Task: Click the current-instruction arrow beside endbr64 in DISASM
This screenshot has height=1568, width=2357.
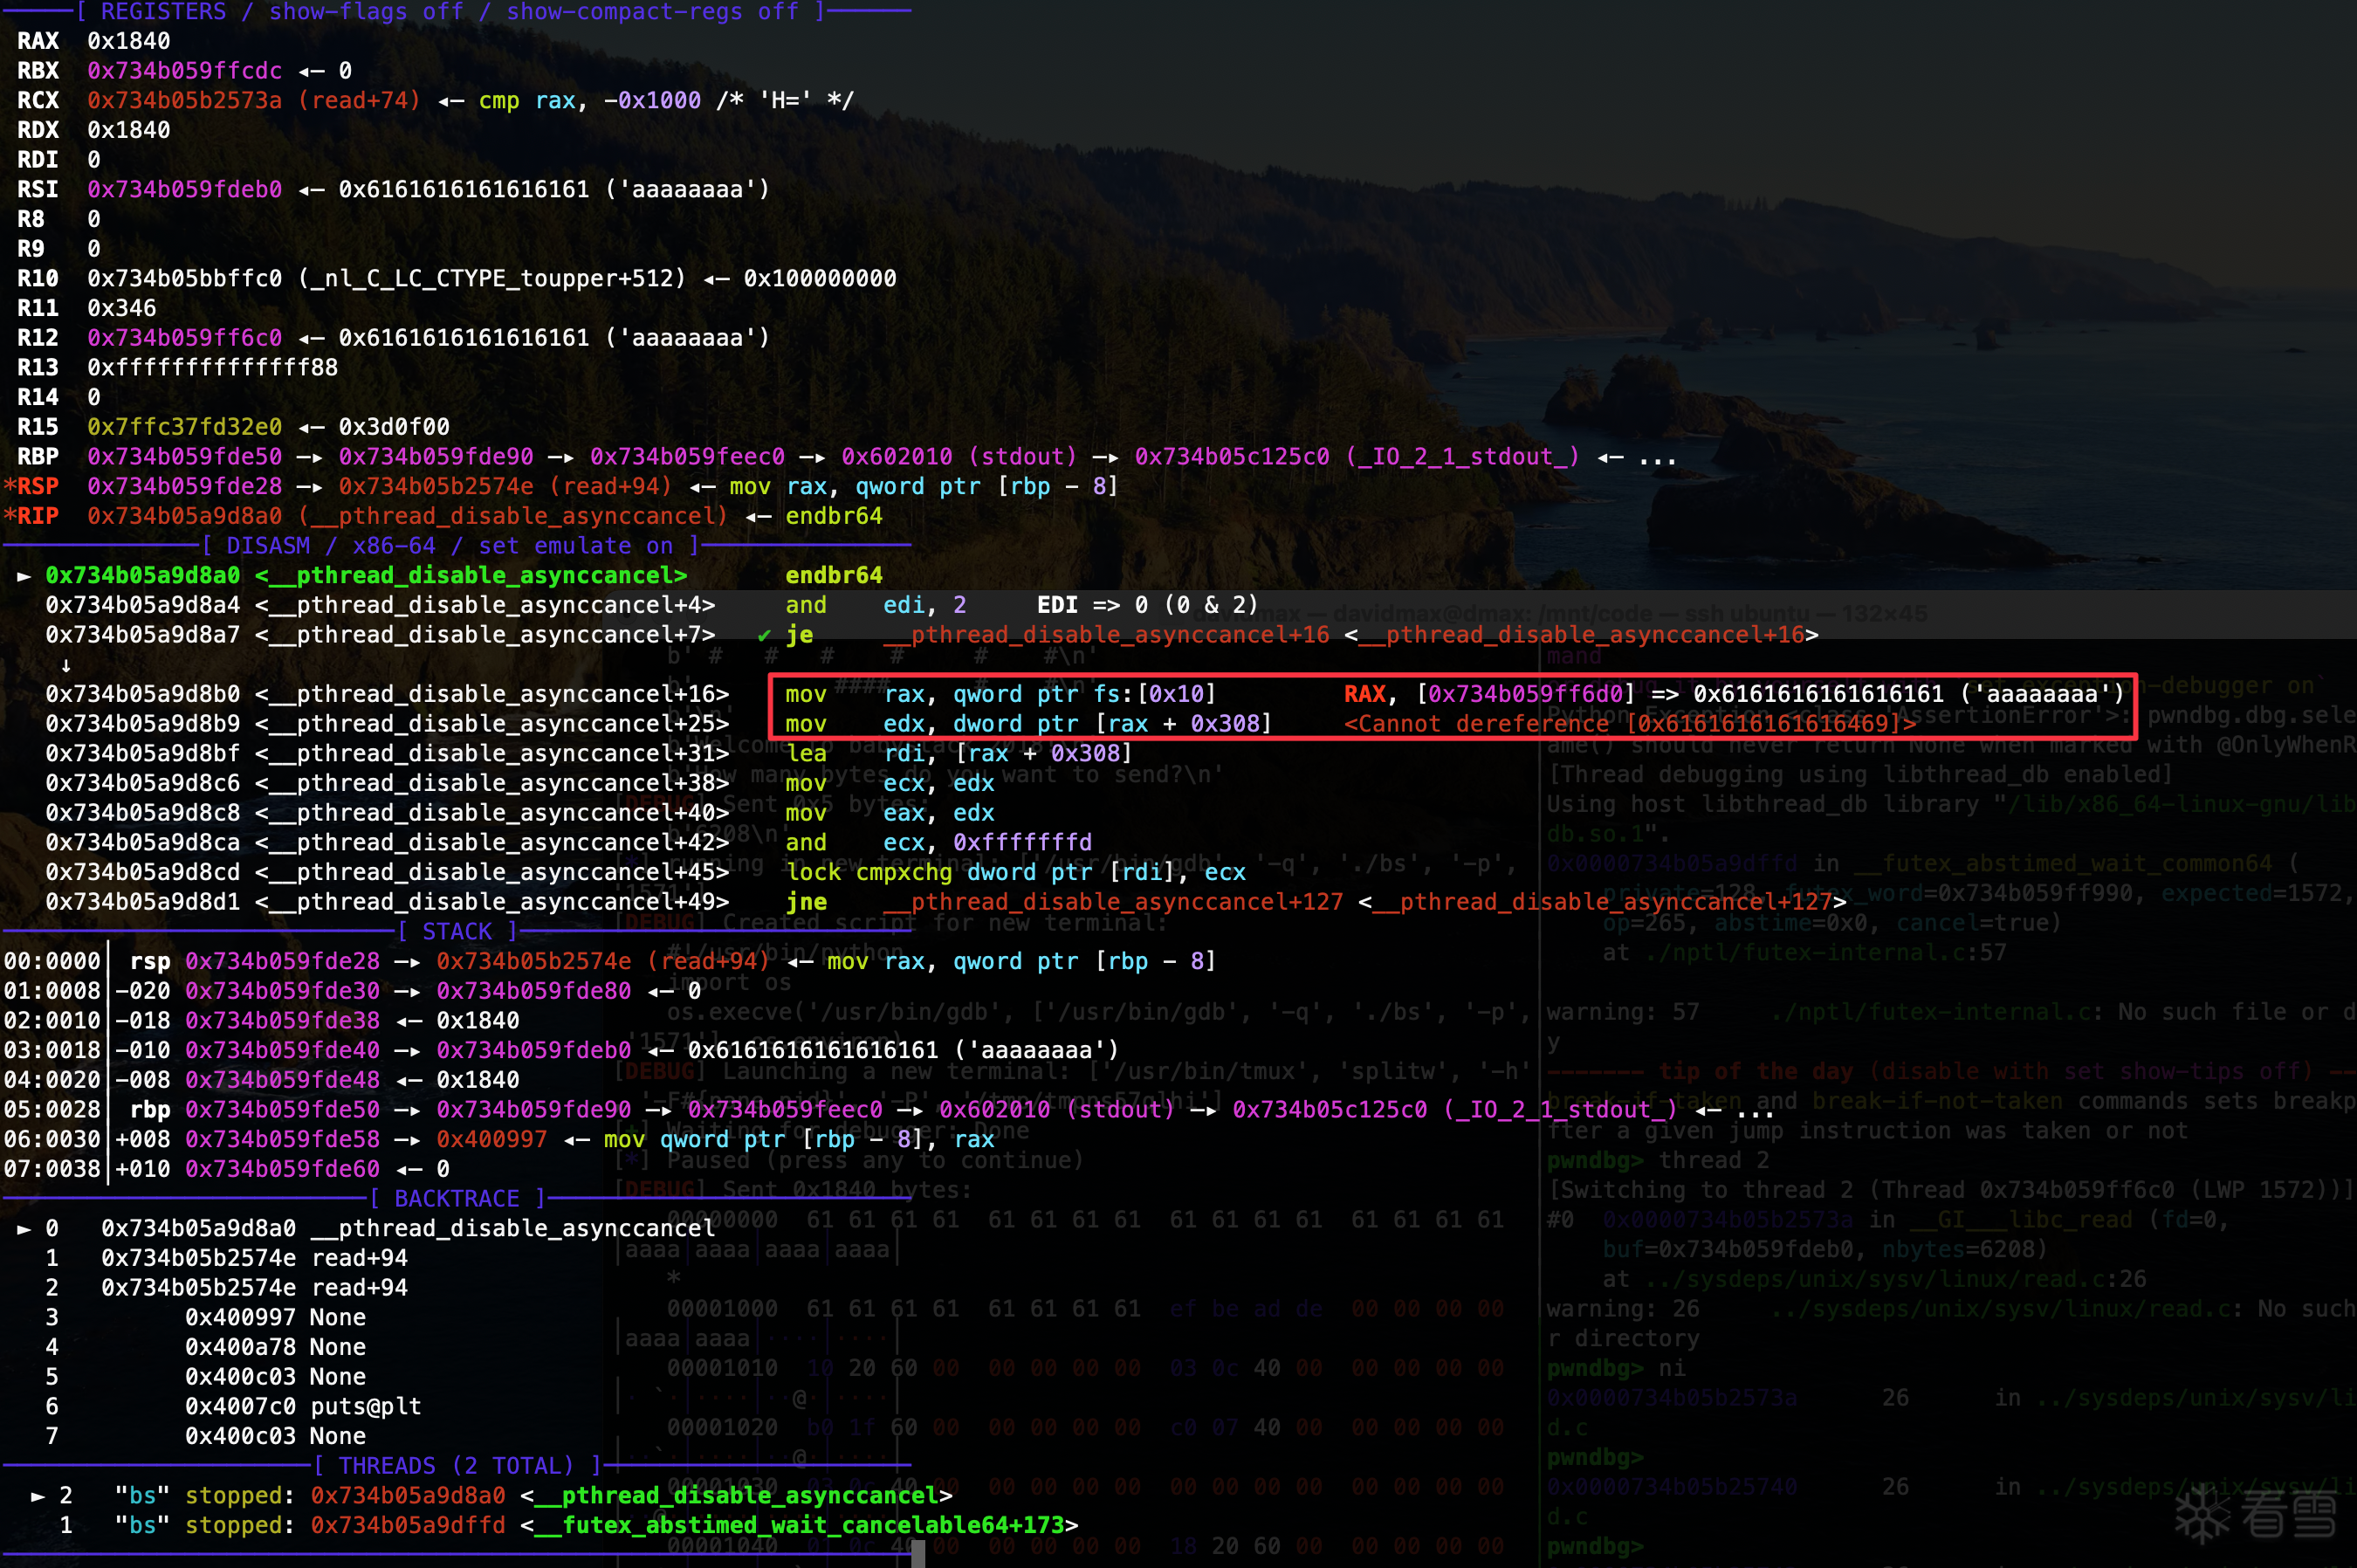Action: (23, 576)
